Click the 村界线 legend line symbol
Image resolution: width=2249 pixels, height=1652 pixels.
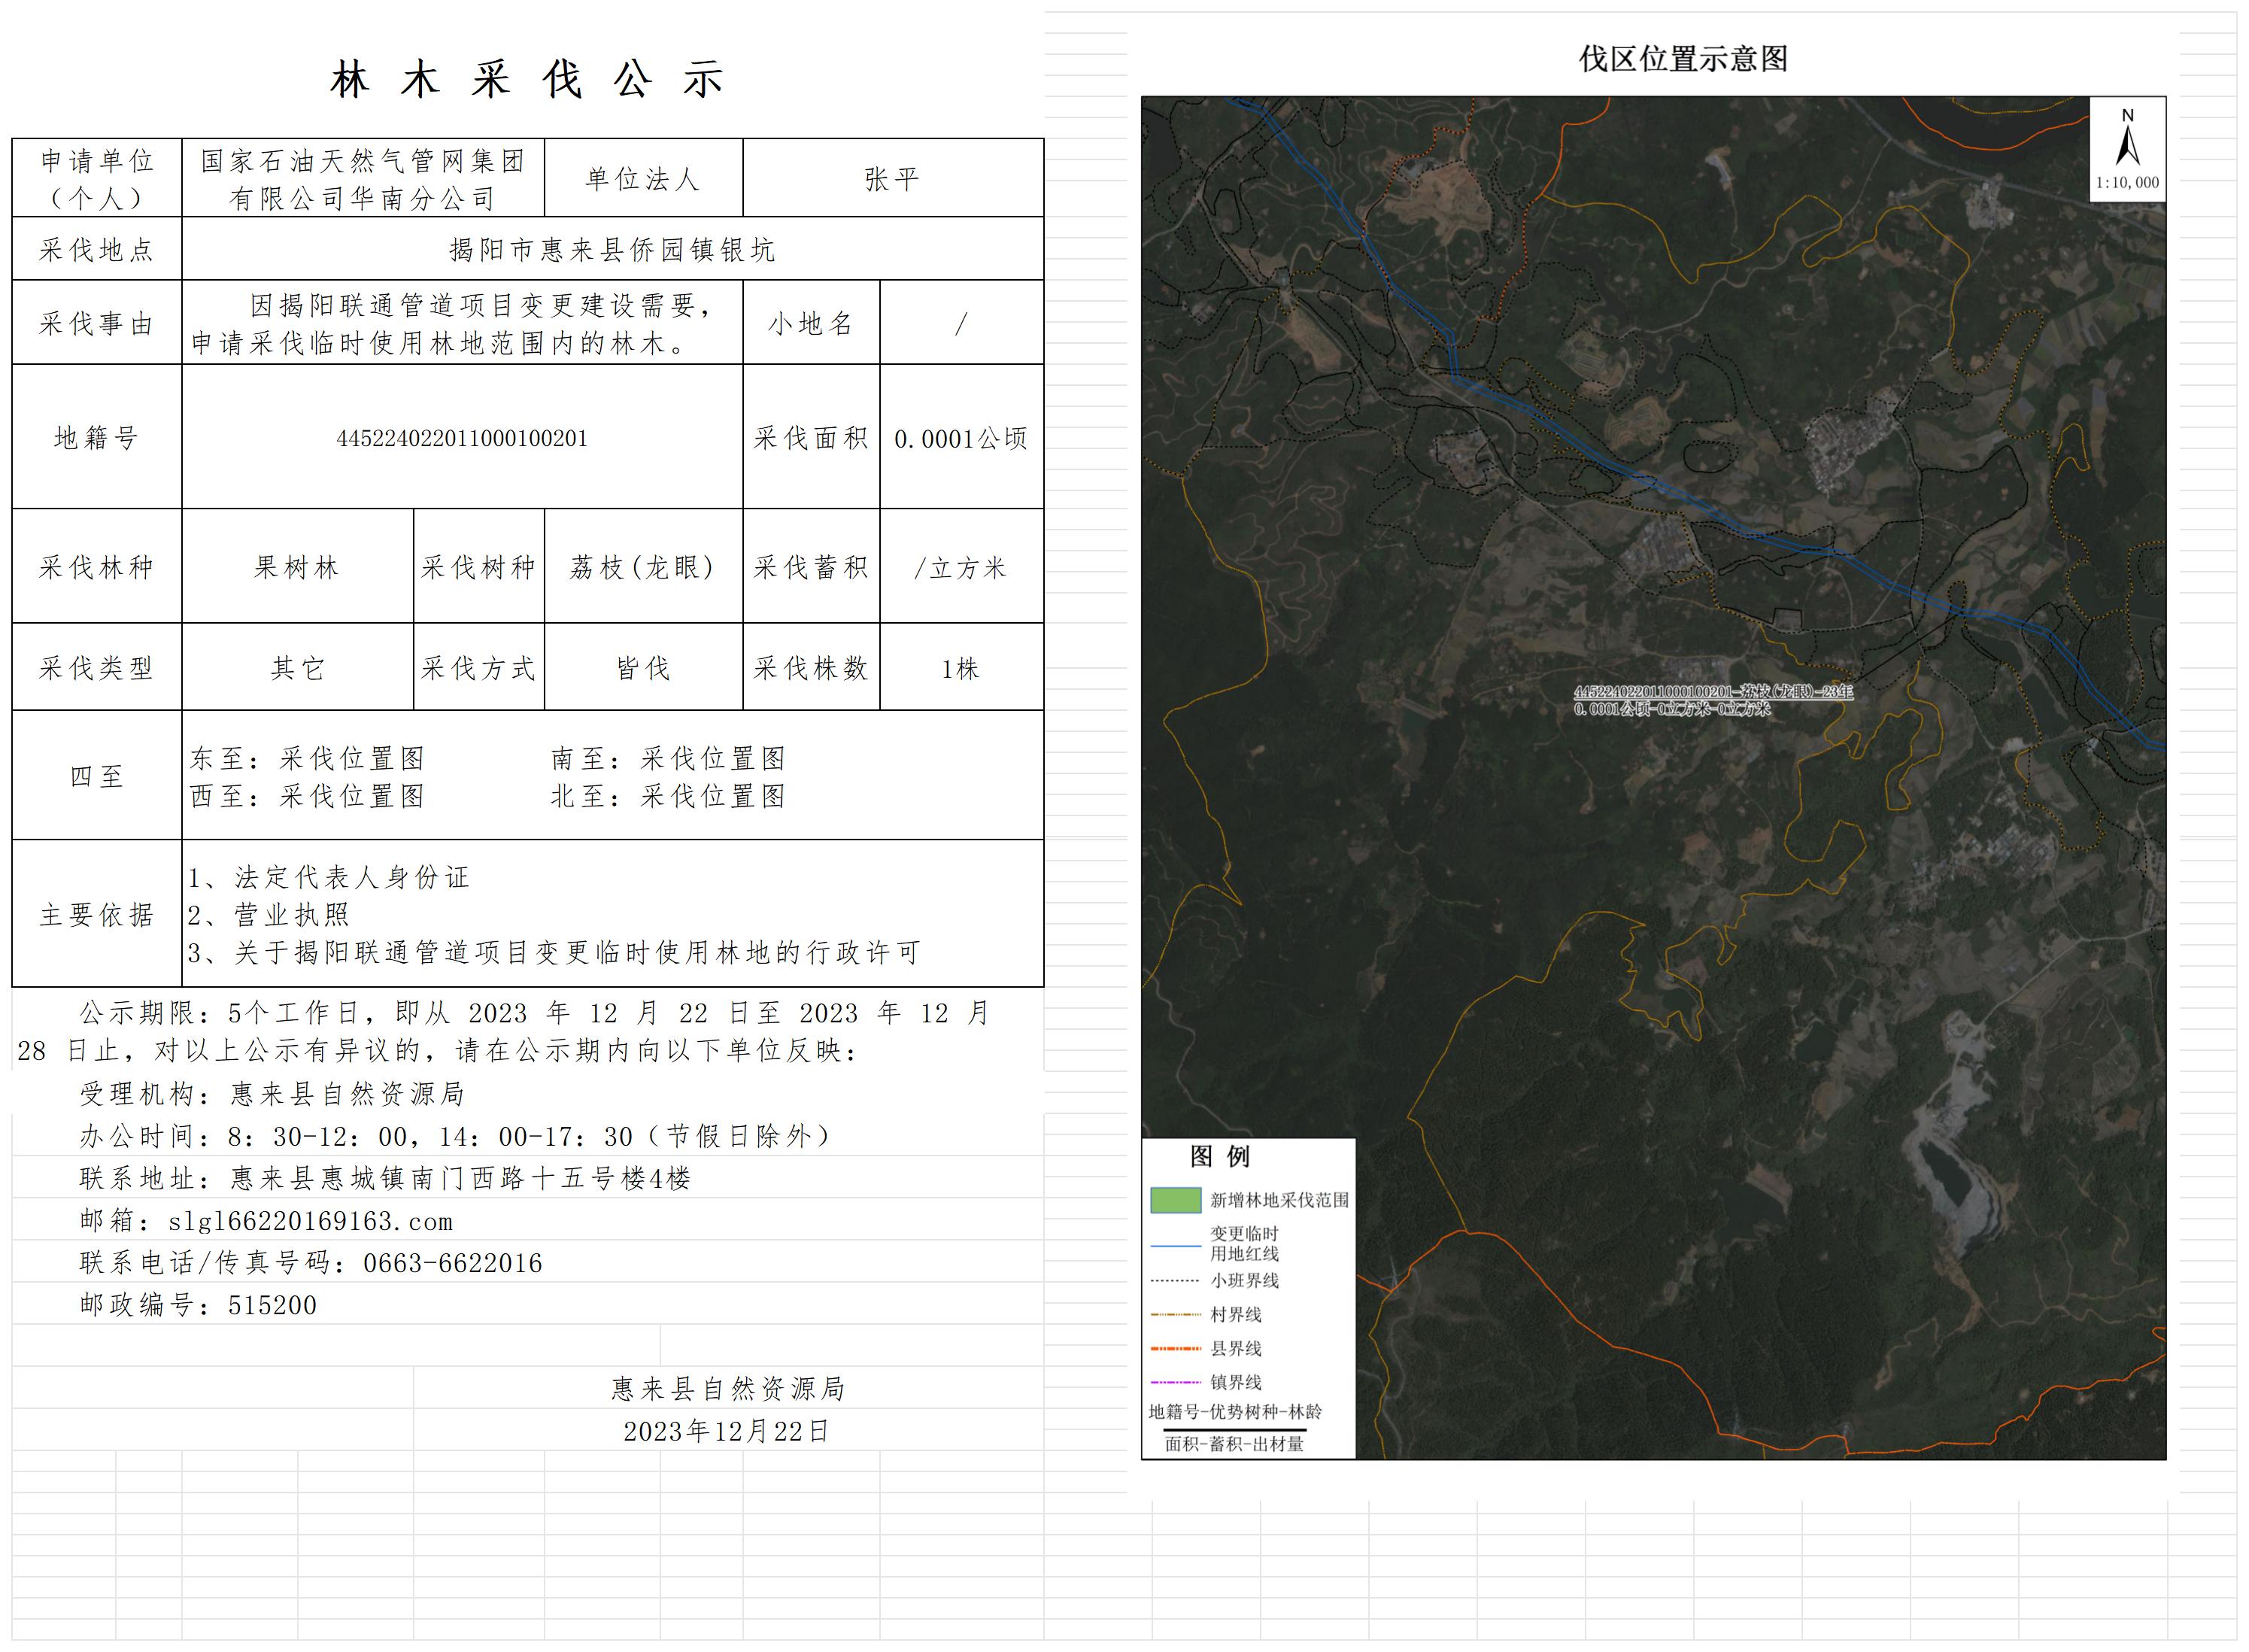(x=1175, y=1315)
